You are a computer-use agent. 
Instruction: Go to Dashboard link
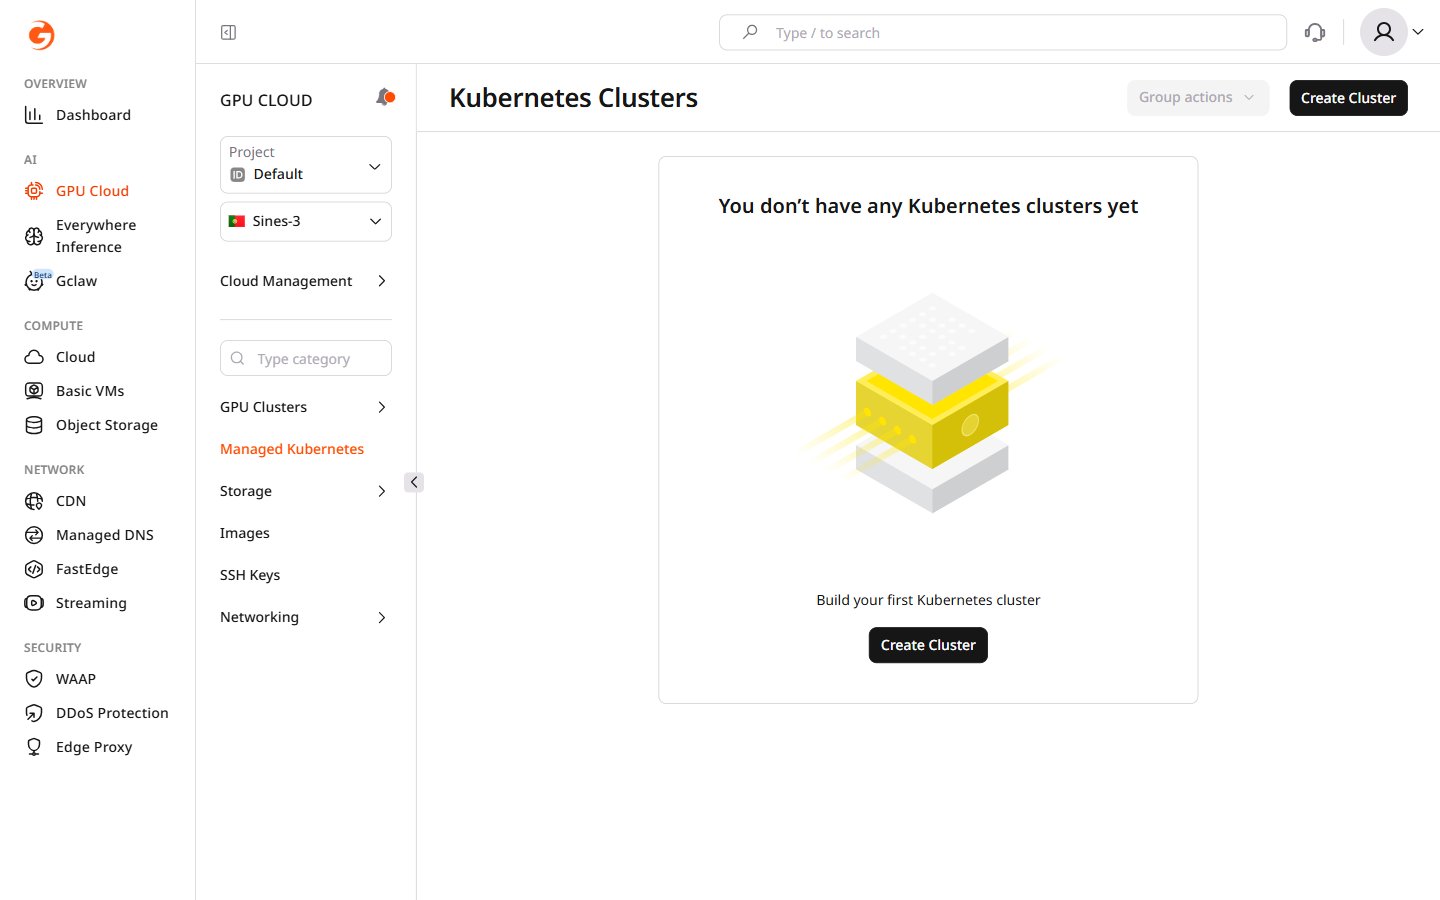pos(93,115)
